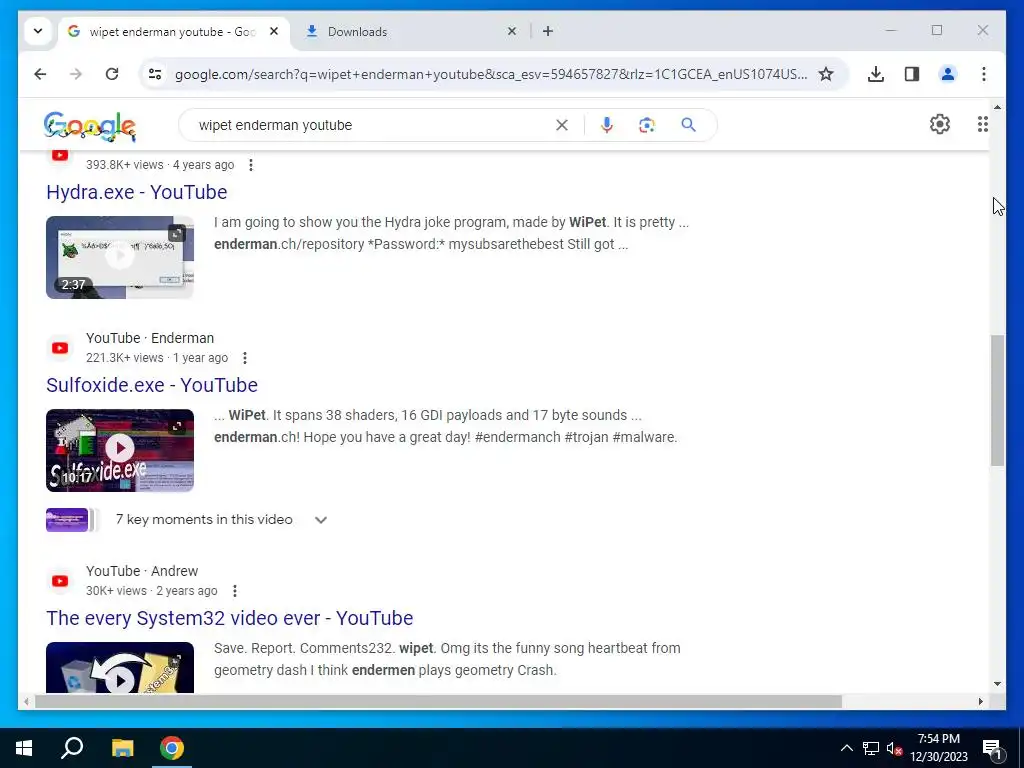Click the magnifier search button
The width and height of the screenshot is (1024, 768).
tap(688, 125)
